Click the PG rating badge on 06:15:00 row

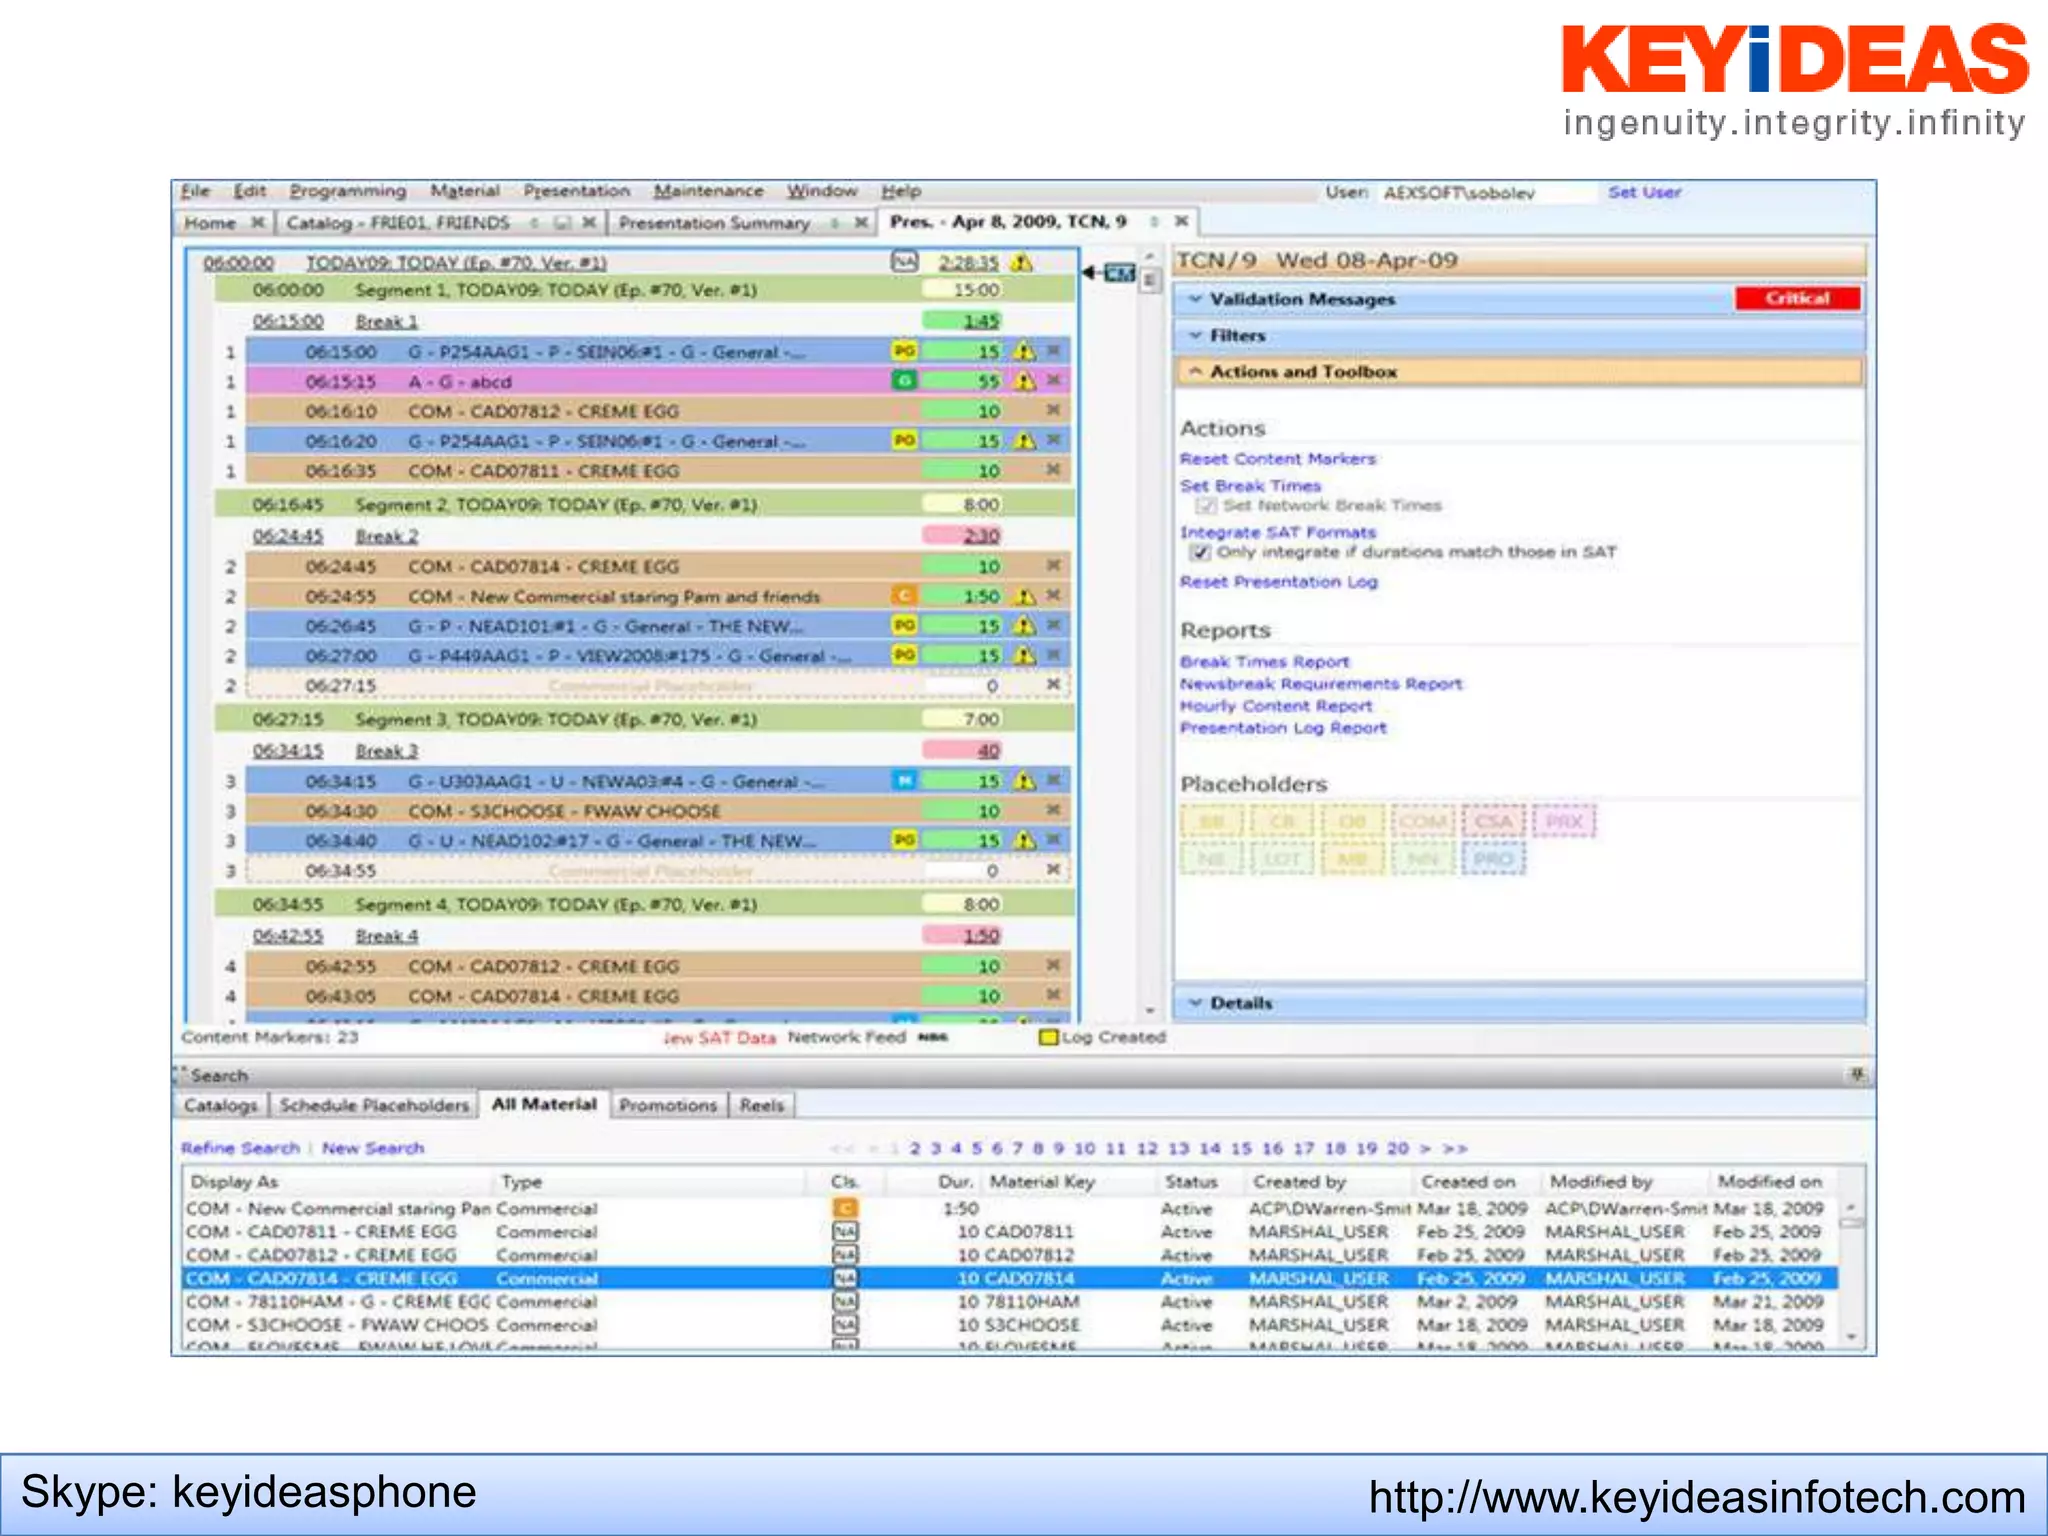pos(904,351)
